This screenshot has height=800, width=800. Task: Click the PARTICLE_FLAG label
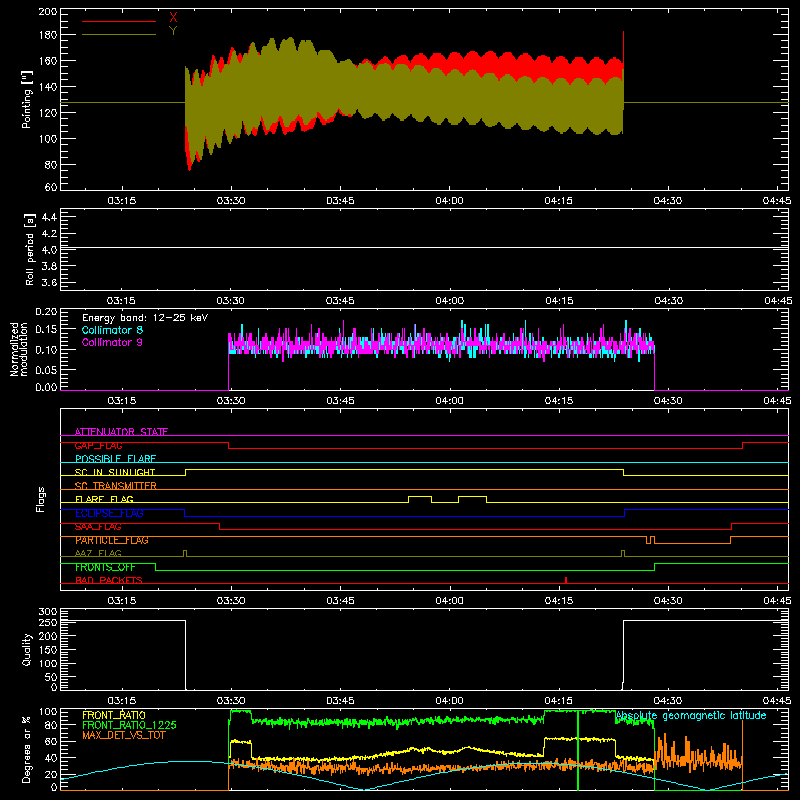coord(112,540)
